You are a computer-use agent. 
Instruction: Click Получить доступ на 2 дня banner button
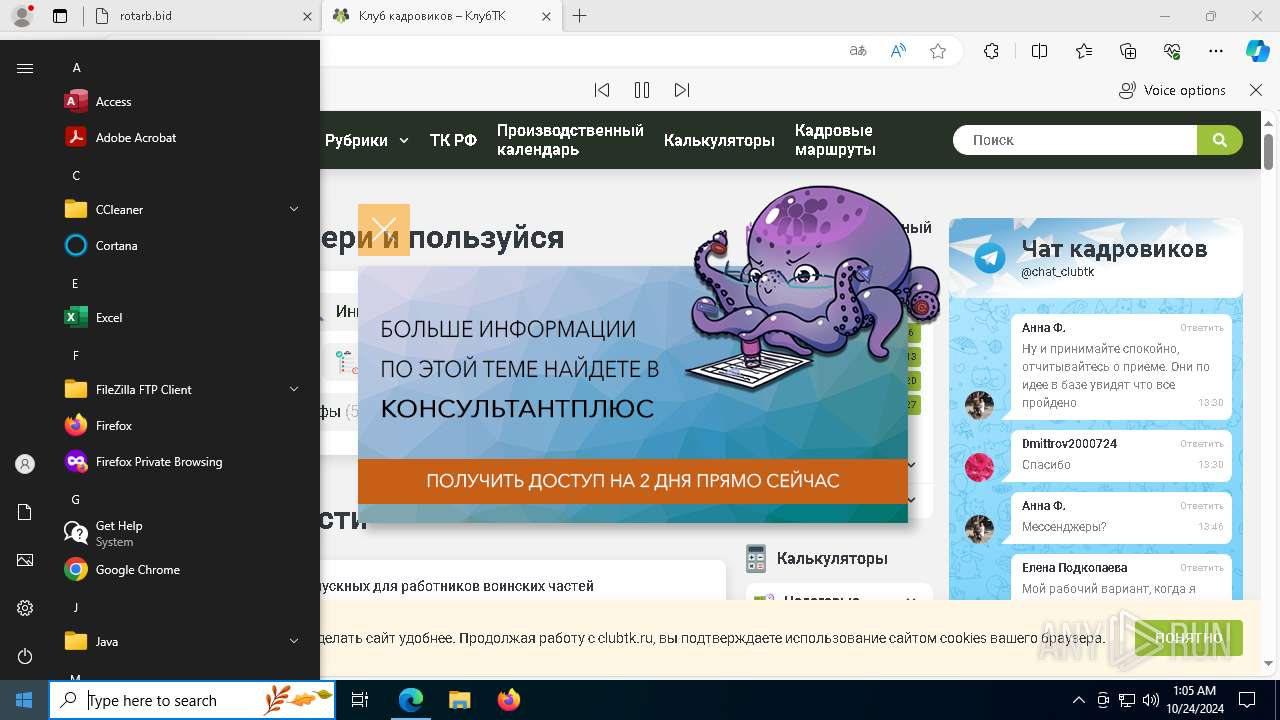click(632, 481)
